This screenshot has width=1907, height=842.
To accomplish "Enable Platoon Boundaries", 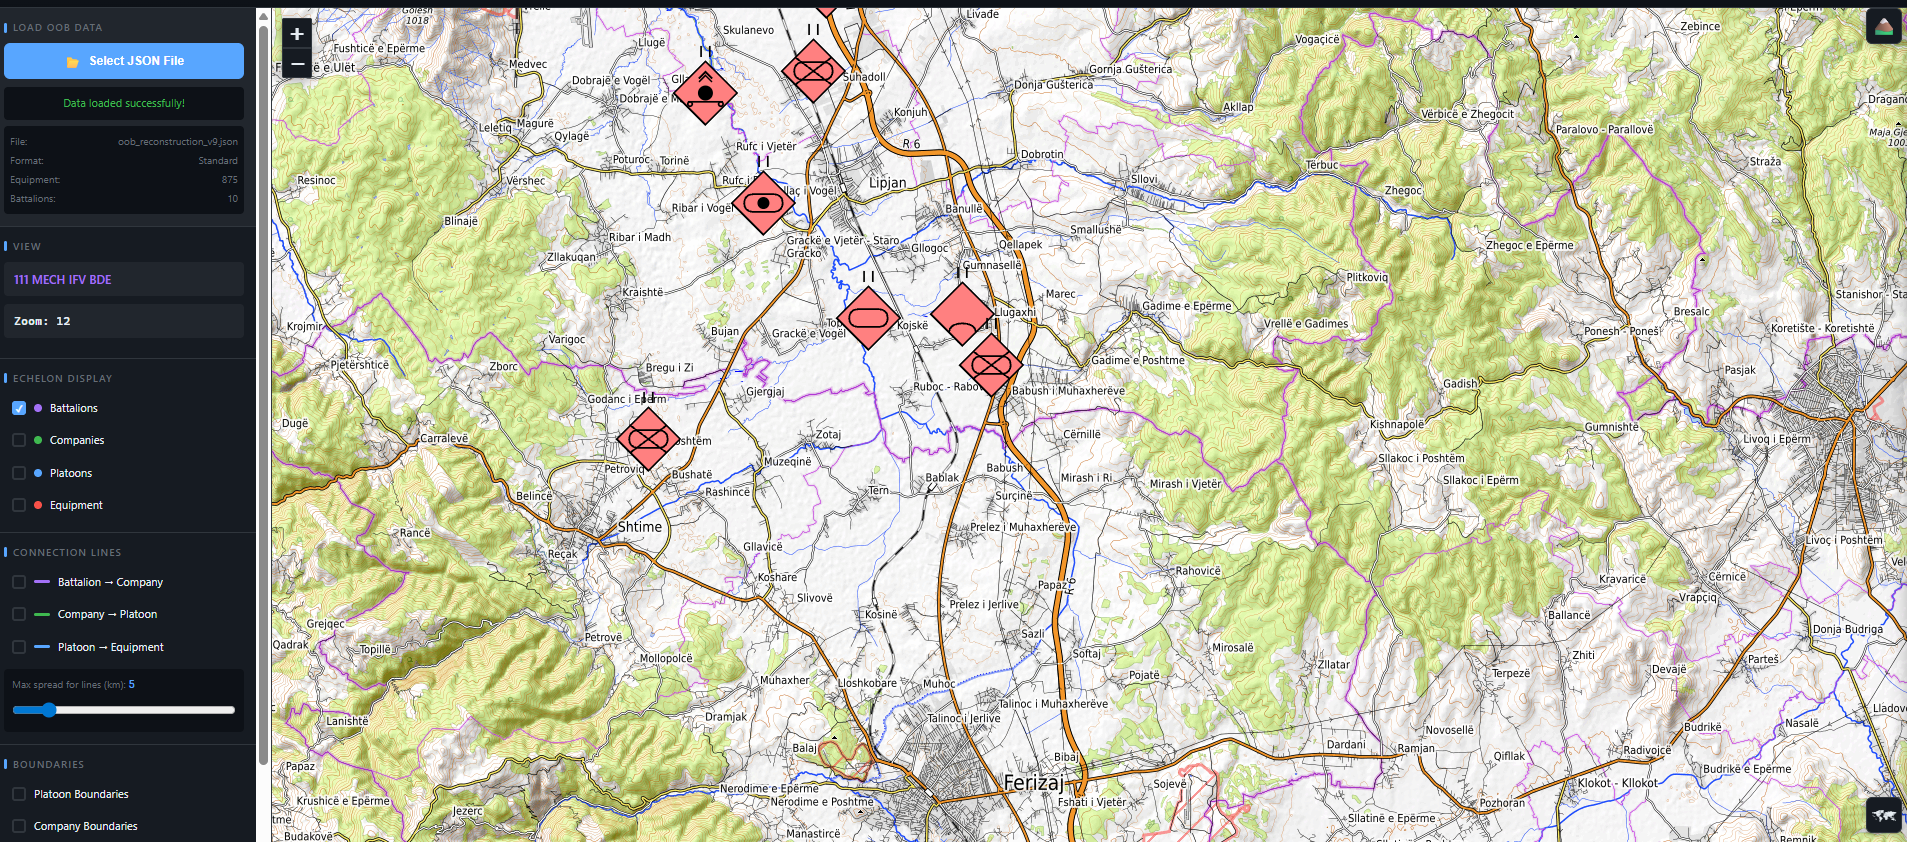I will click(19, 794).
